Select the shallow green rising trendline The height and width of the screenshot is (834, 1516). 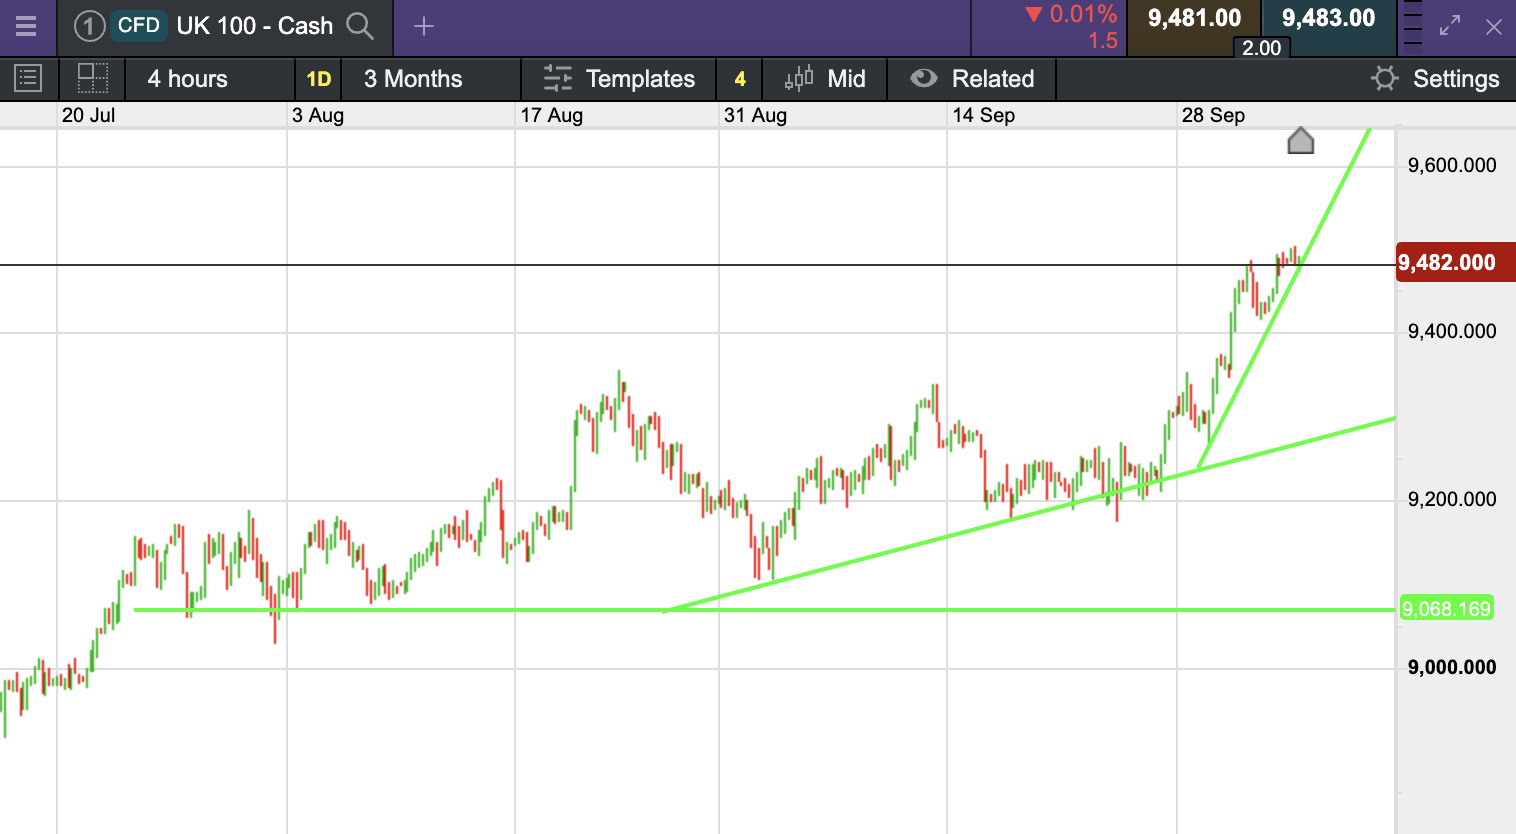(1027, 515)
